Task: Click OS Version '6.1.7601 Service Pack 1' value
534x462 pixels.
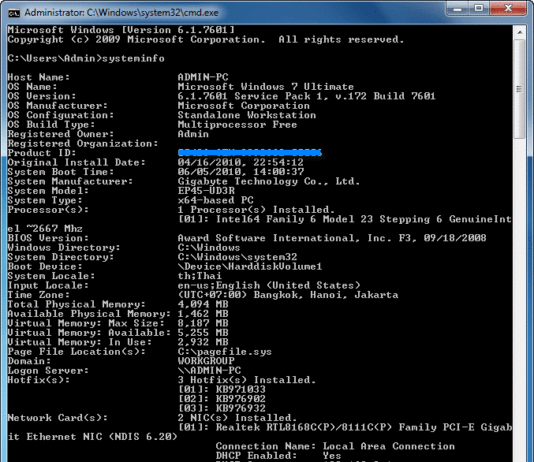Action: pyautogui.click(x=307, y=96)
